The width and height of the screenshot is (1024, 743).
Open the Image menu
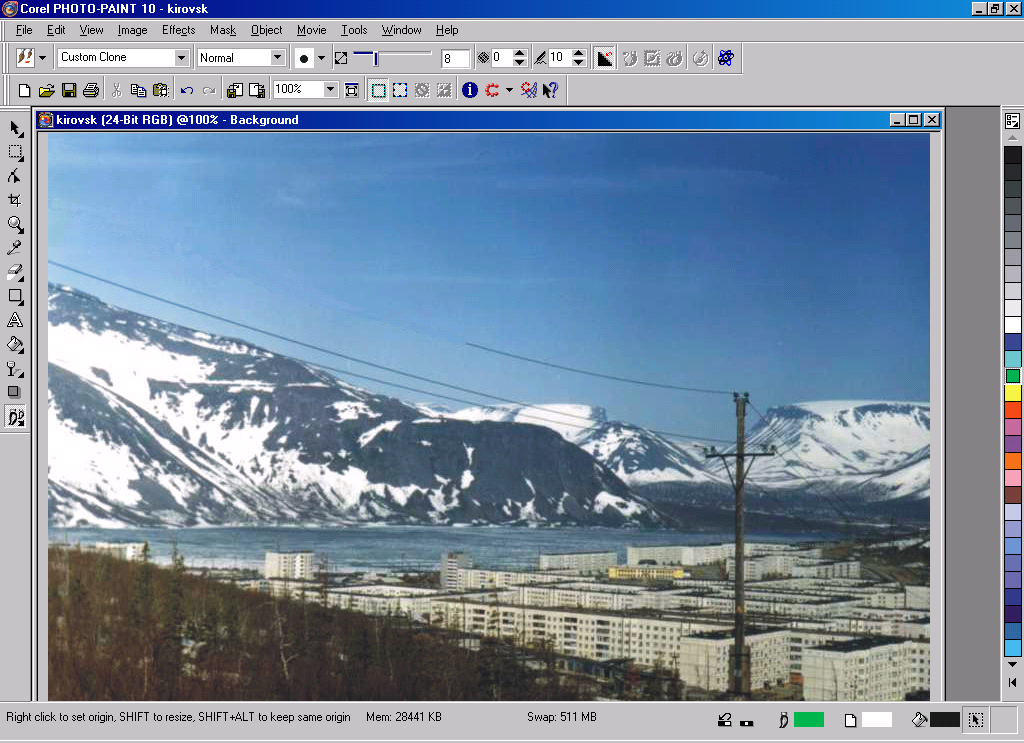[133, 30]
